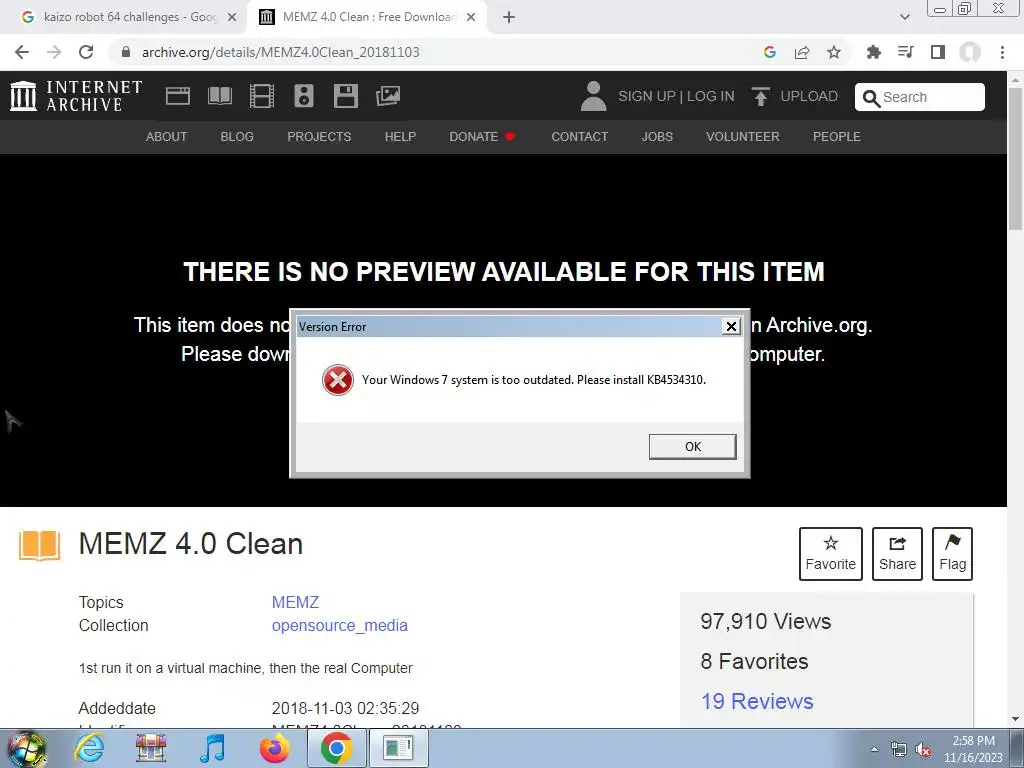Screen dimensions: 1024x768
Task: Open the Audio speaker icon
Action: [x=304, y=96]
